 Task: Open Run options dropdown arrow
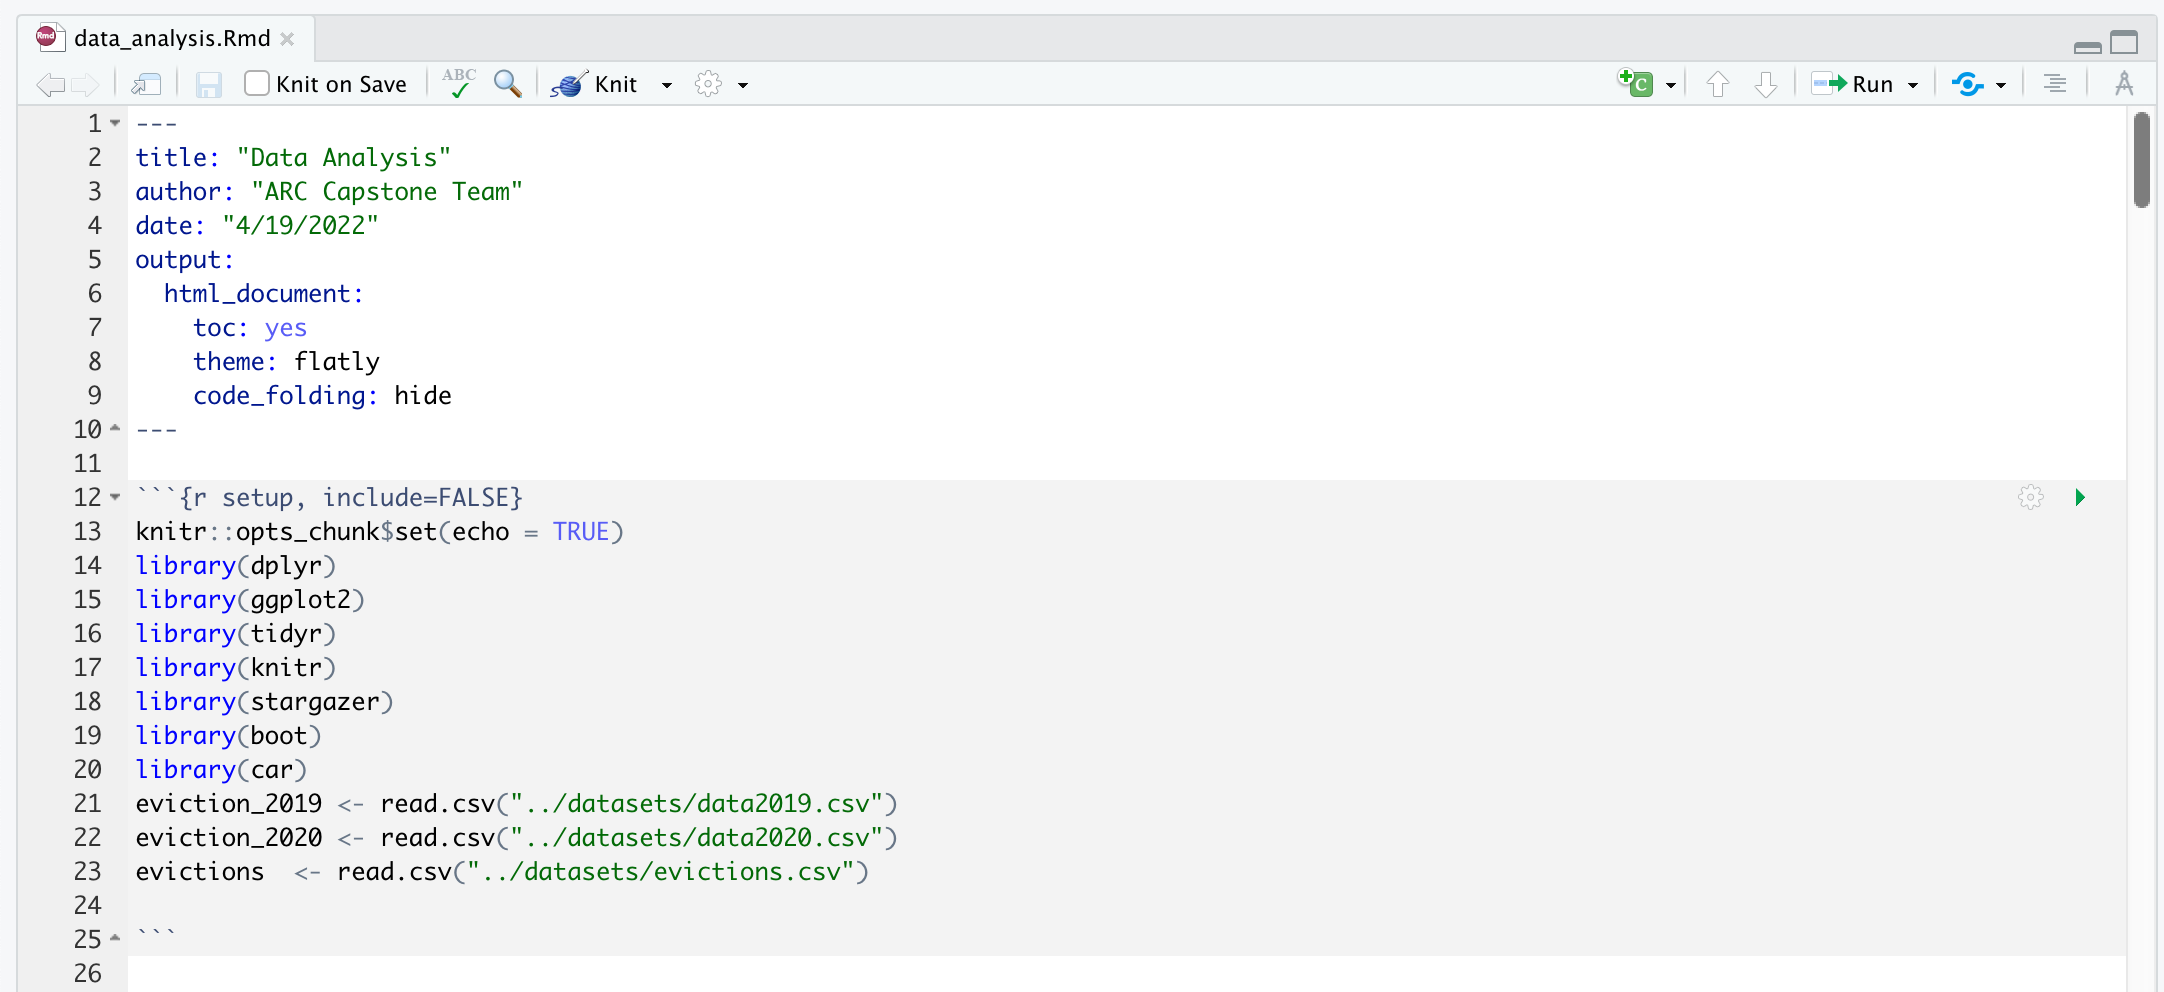1913,86
